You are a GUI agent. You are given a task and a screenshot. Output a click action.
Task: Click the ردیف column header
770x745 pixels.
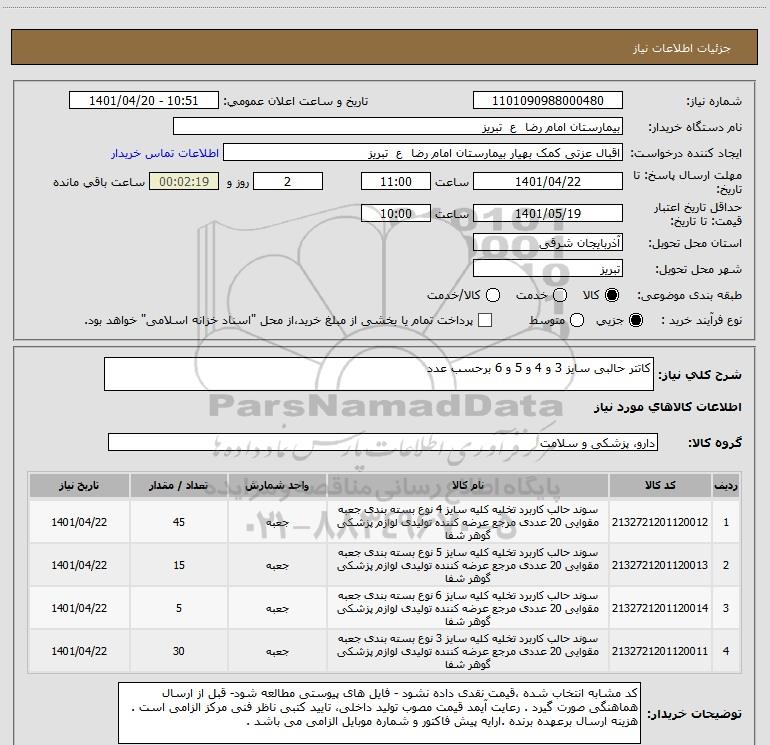coord(726,485)
